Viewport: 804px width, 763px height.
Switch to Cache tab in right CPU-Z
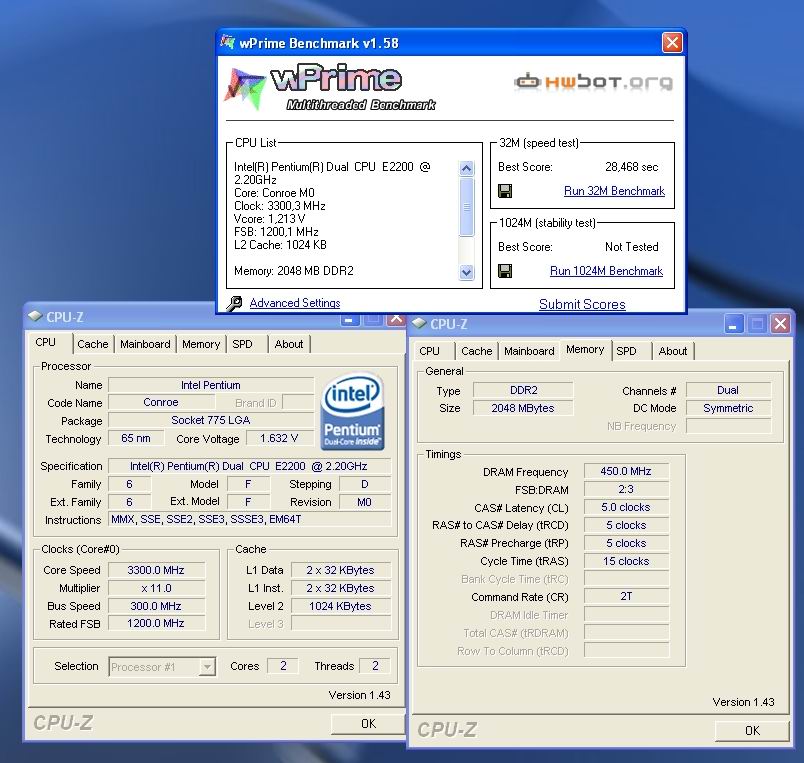[x=476, y=351]
